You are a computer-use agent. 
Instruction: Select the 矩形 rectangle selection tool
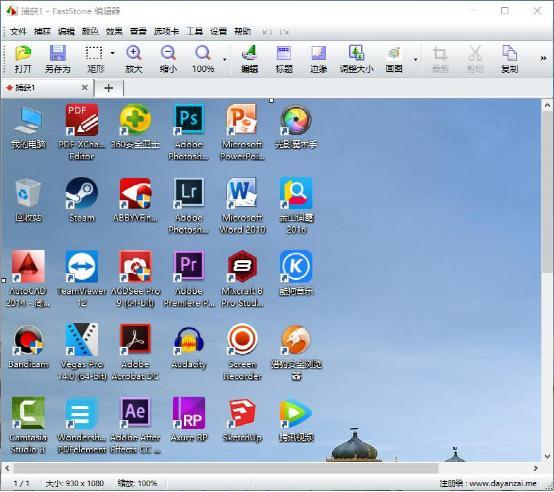coord(94,53)
